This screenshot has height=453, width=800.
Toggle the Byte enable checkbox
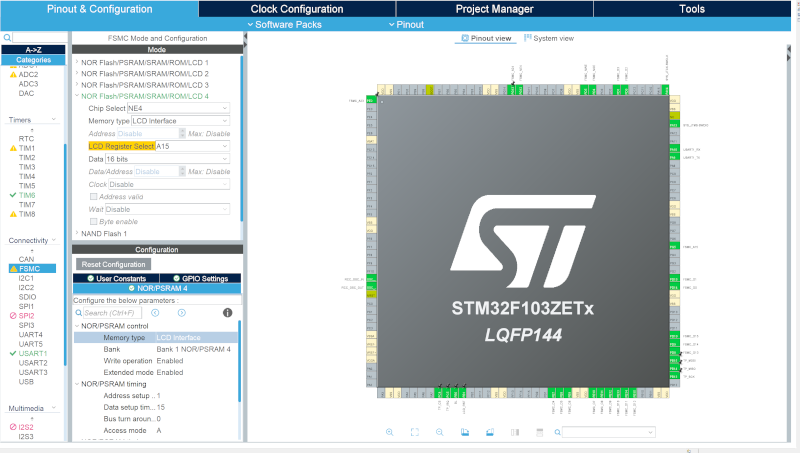pos(93,221)
